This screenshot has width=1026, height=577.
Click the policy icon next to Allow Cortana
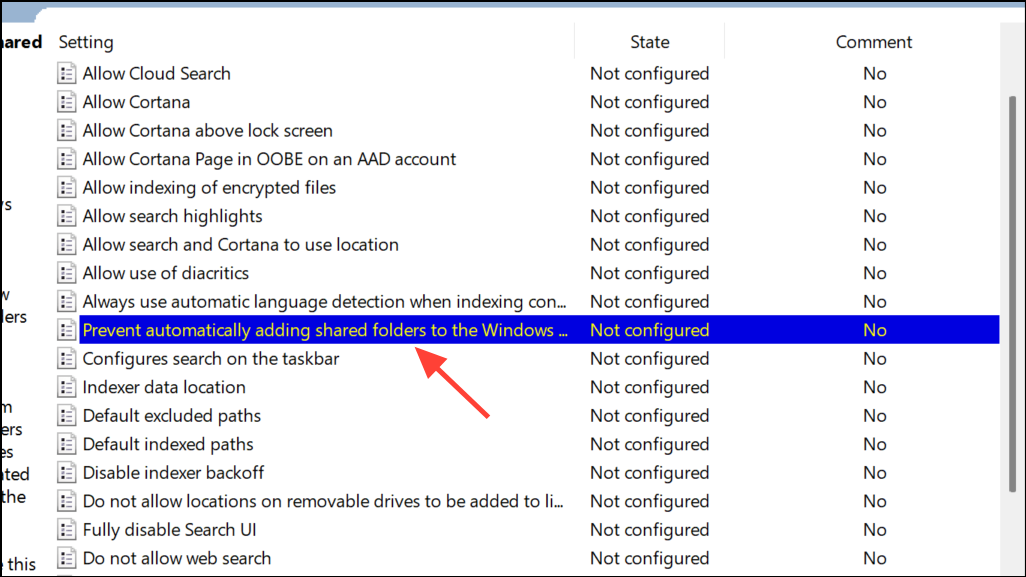point(66,102)
